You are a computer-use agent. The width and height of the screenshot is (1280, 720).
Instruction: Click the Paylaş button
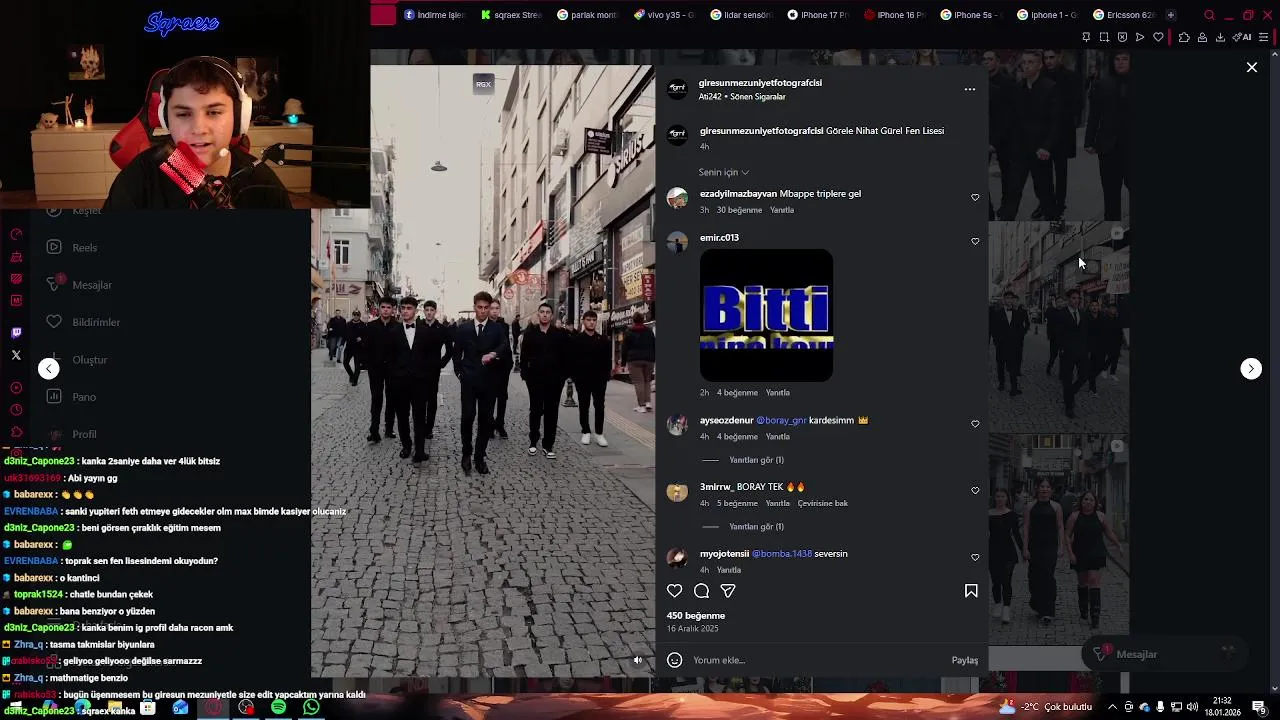click(x=965, y=660)
